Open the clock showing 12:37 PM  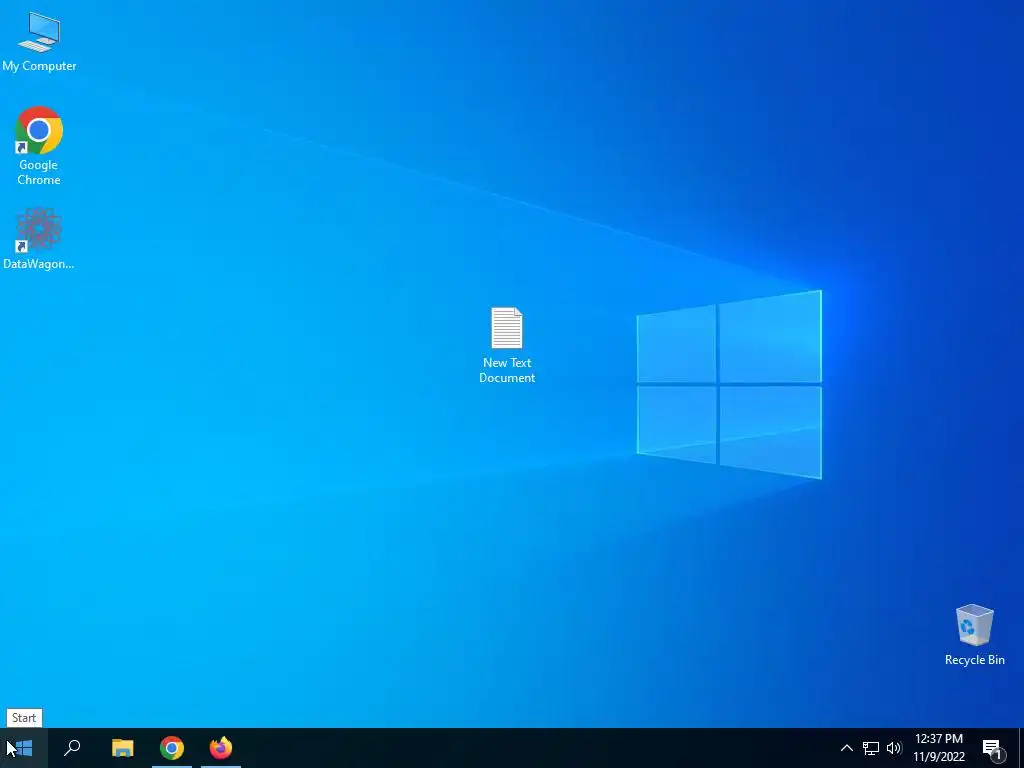tap(938, 748)
